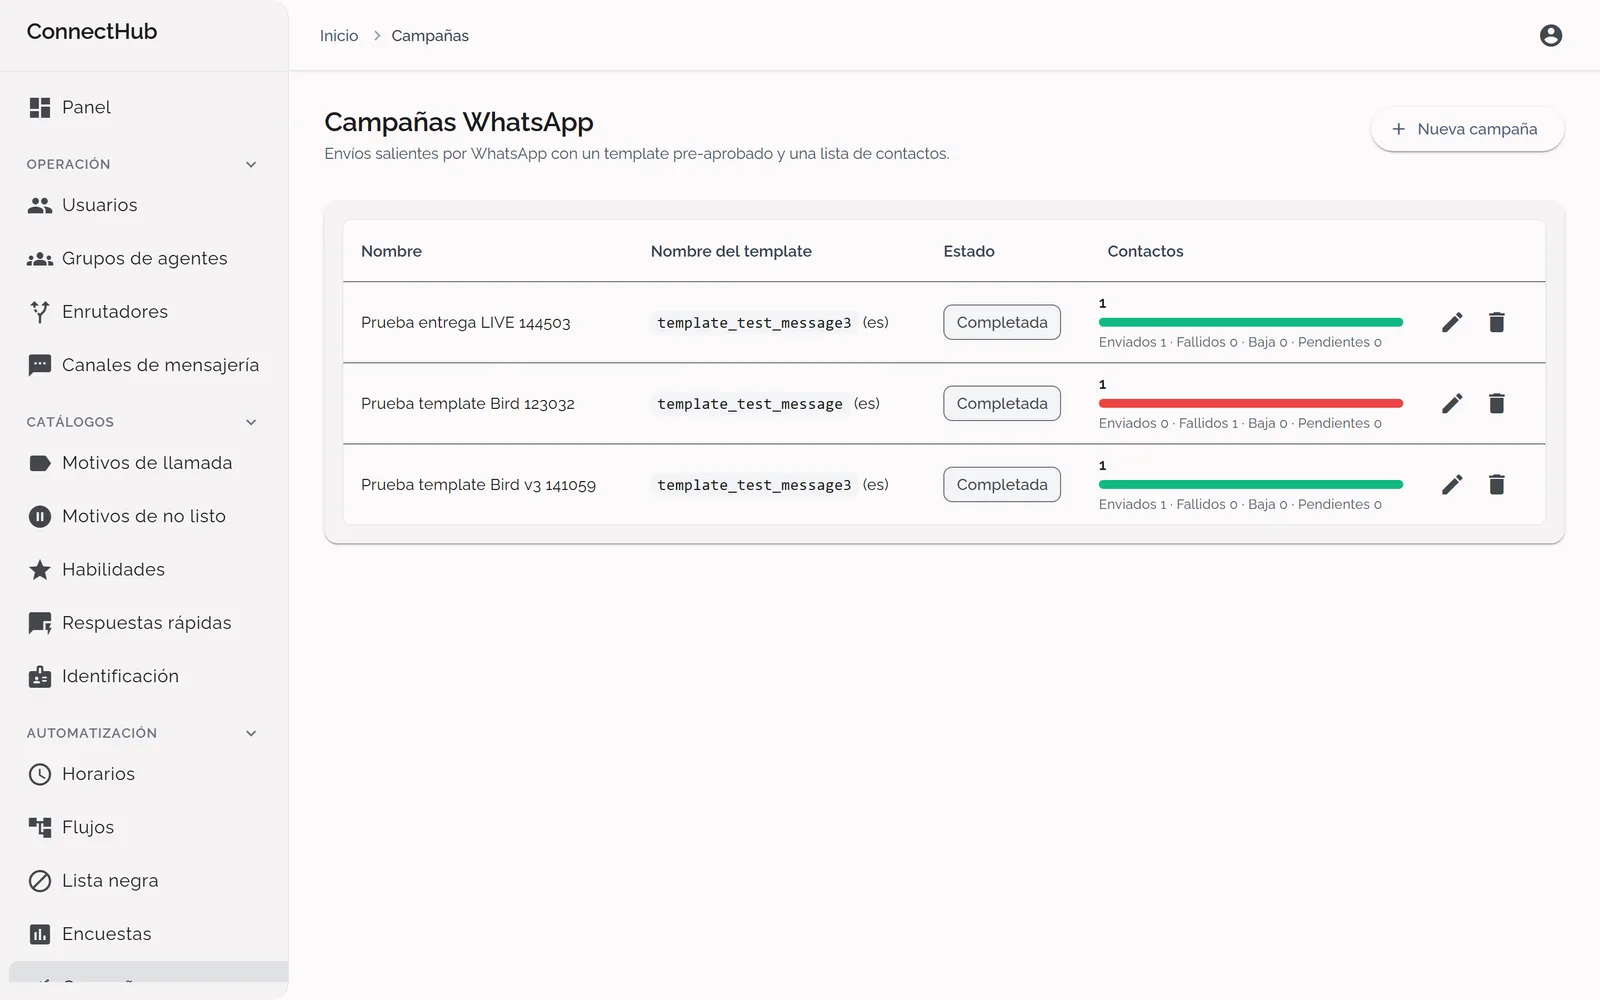Click the Habilidades star icon
Image resolution: width=1600 pixels, height=1000 pixels.
point(40,570)
